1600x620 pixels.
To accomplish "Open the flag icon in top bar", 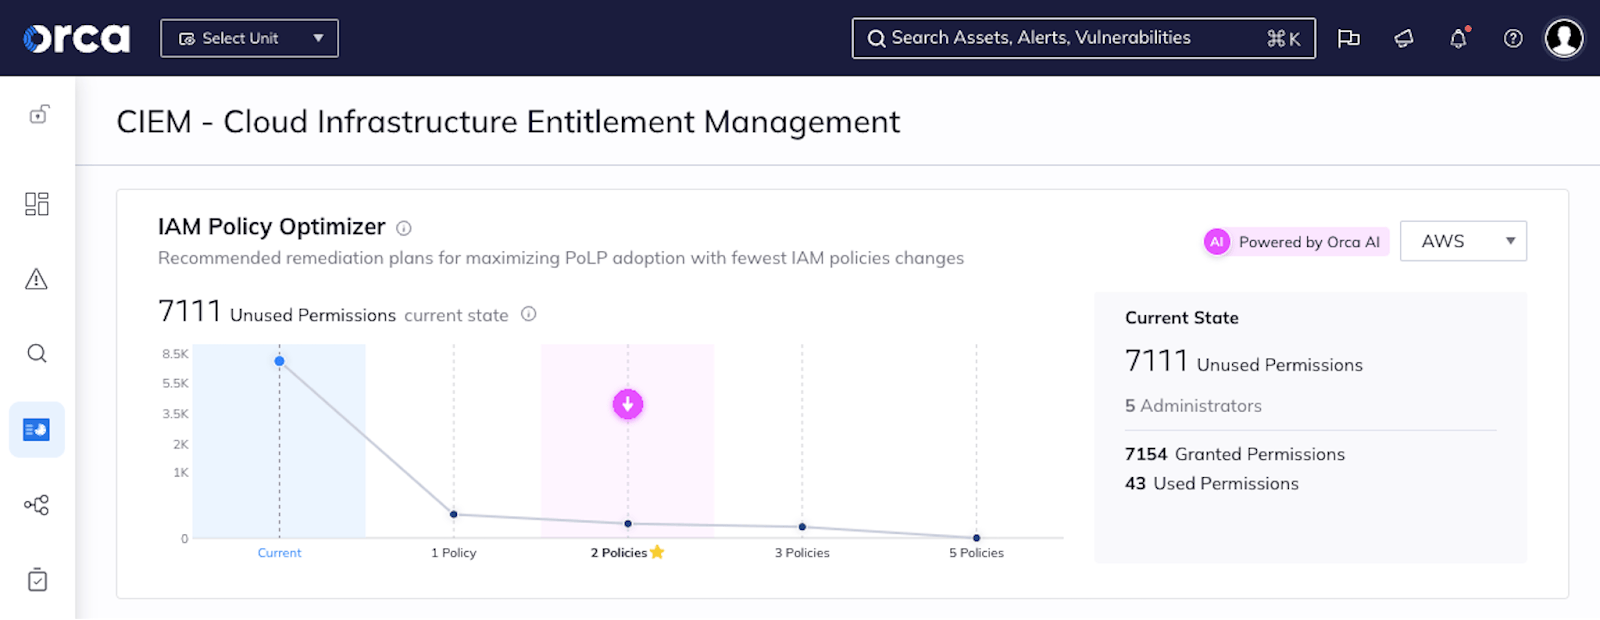I will pos(1348,38).
